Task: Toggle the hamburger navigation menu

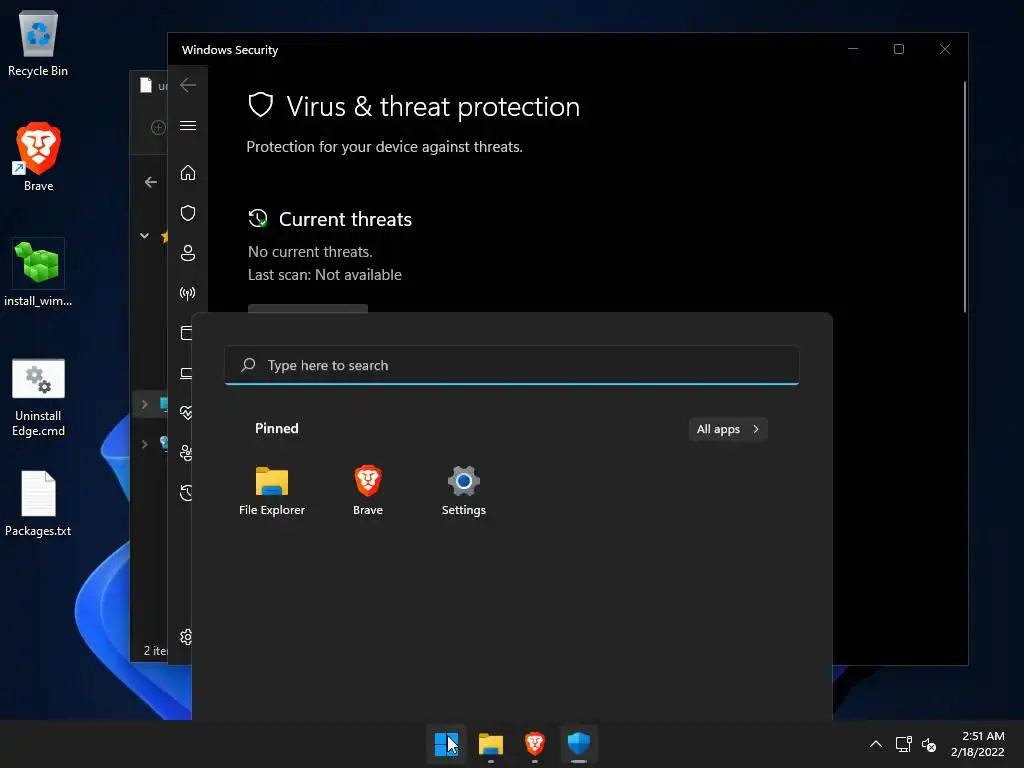Action: (188, 125)
